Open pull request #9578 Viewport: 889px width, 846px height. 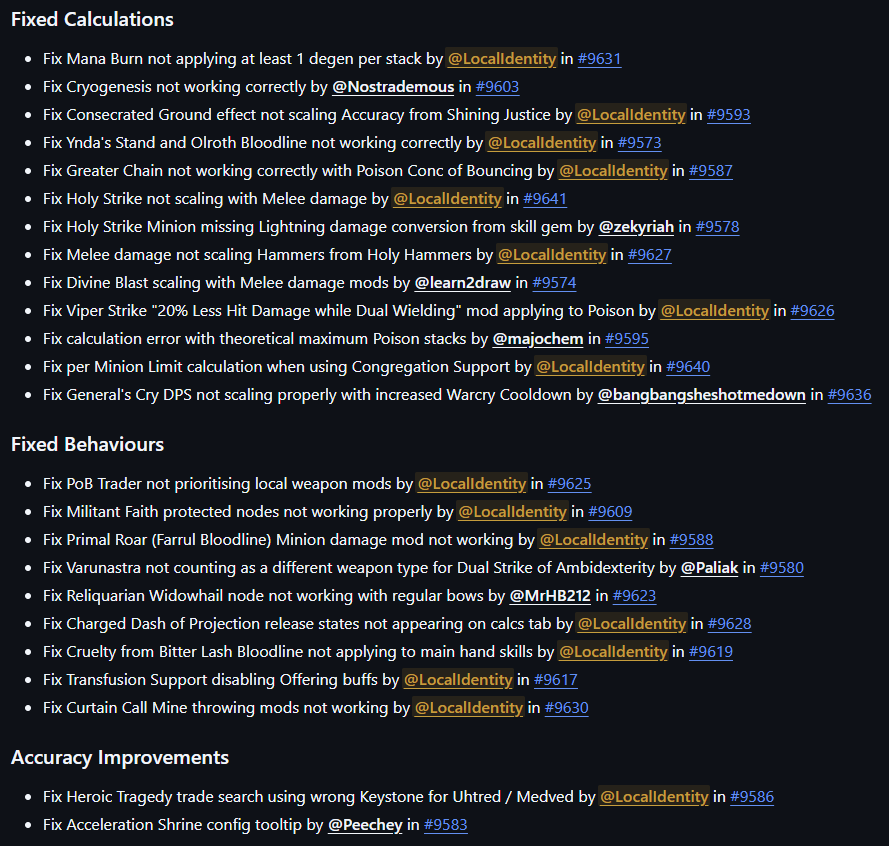tap(717, 227)
